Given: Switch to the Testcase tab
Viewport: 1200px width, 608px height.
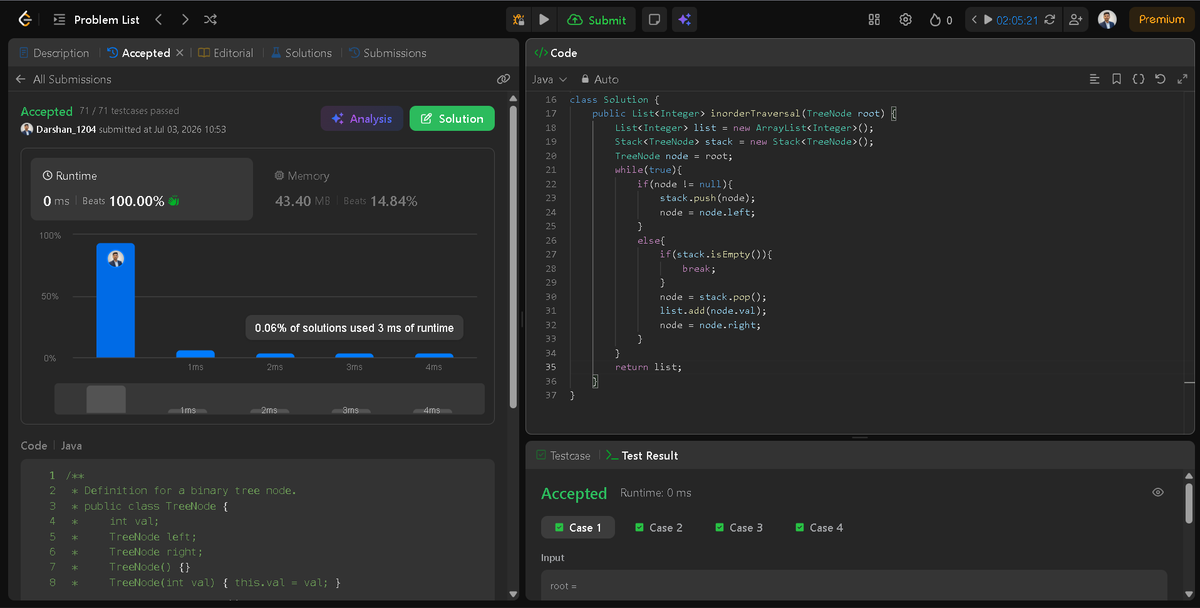Looking at the screenshot, I should 563,455.
